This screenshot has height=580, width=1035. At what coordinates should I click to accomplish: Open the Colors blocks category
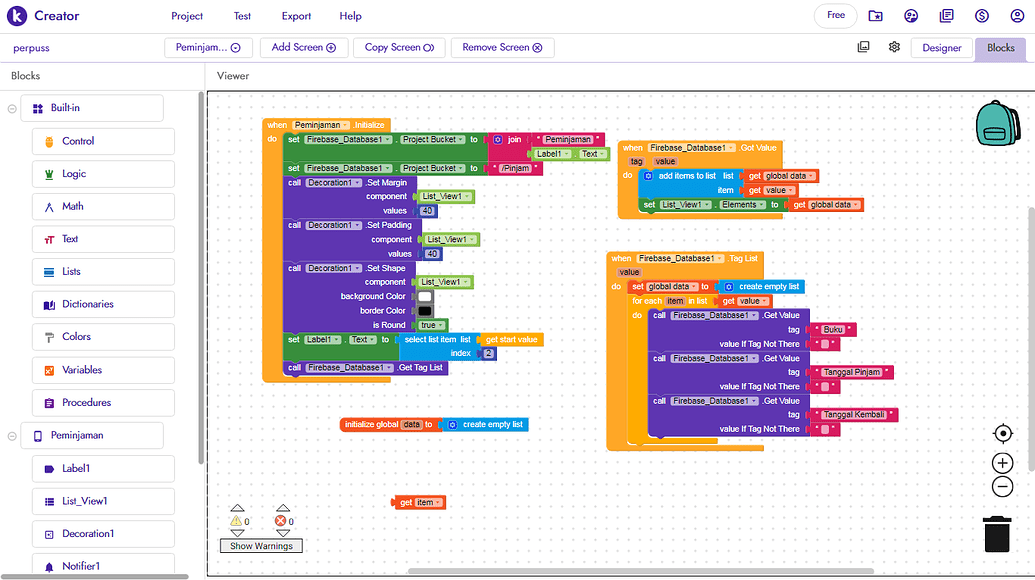pyautogui.click(x=103, y=337)
